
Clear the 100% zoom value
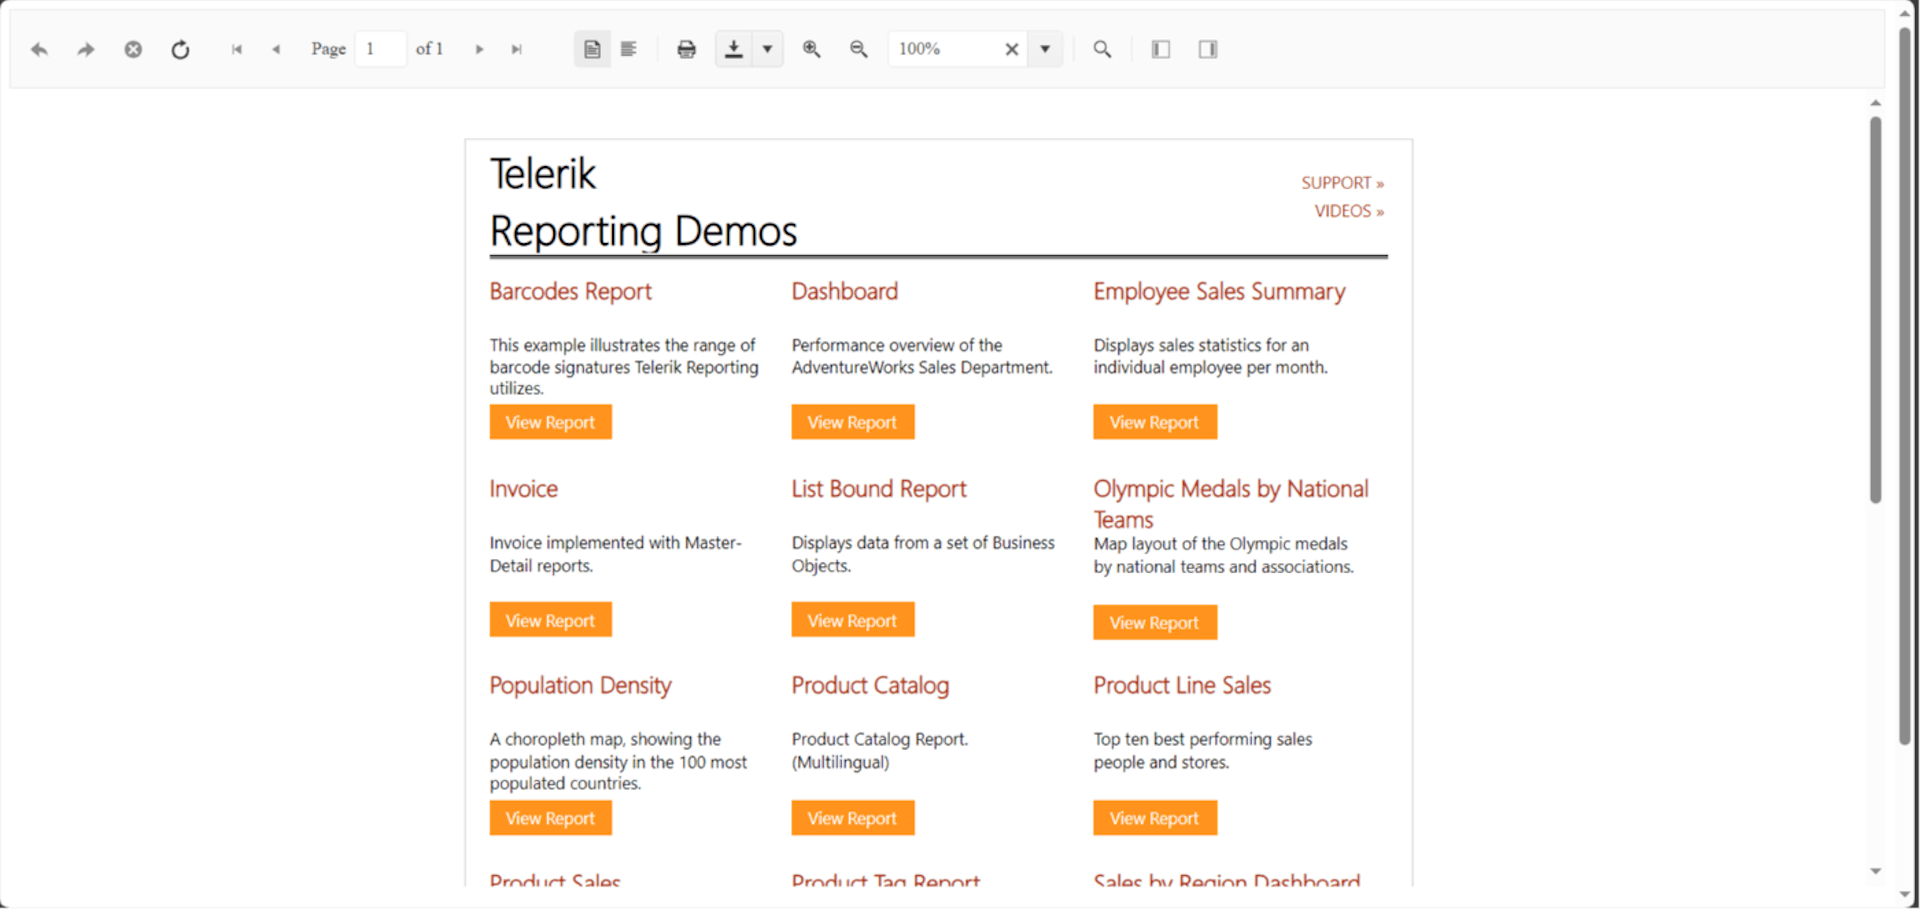coord(1011,49)
